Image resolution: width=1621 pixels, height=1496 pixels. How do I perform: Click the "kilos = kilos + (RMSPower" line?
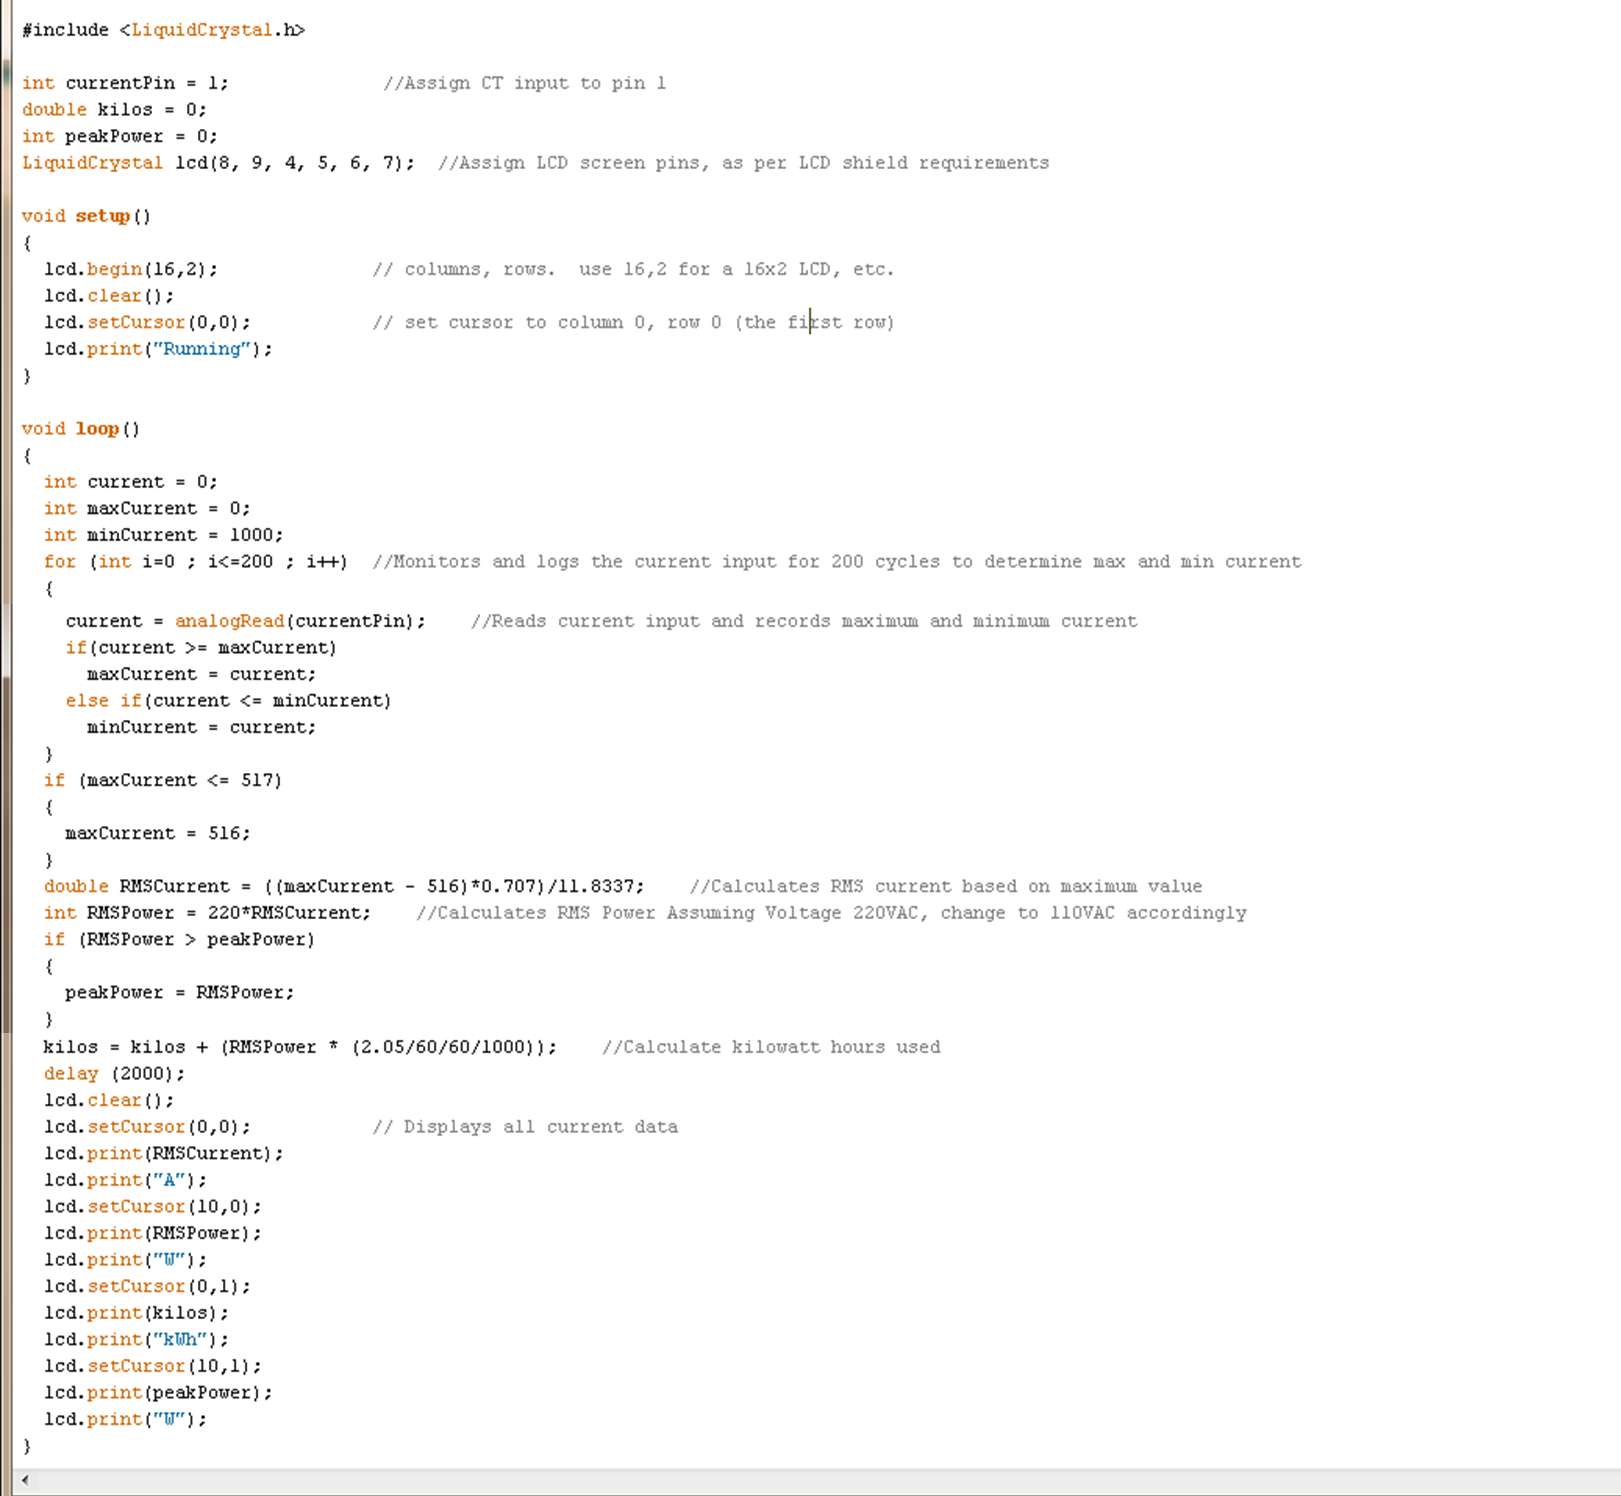(300, 1047)
